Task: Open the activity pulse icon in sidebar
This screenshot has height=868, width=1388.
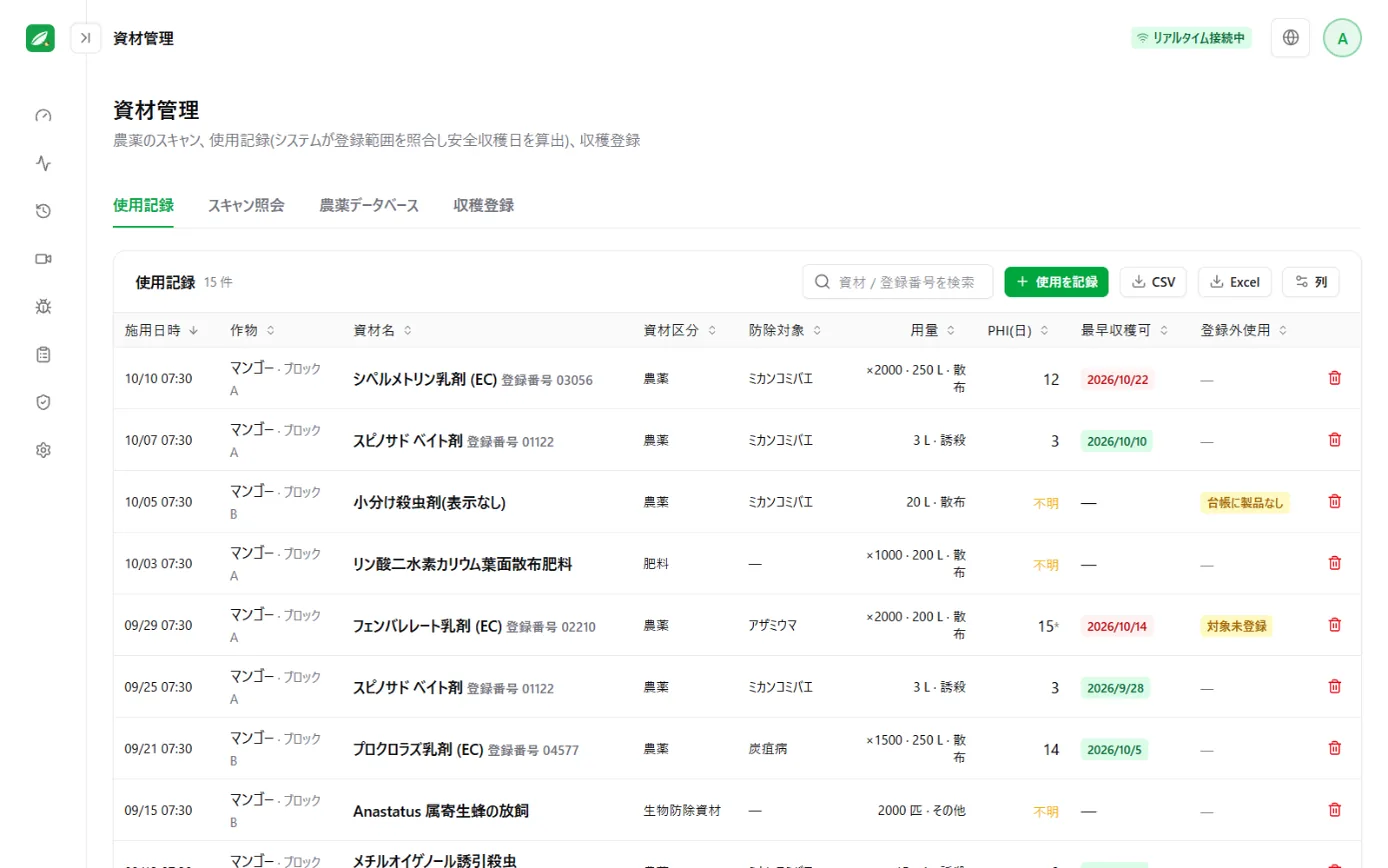Action: (43, 163)
